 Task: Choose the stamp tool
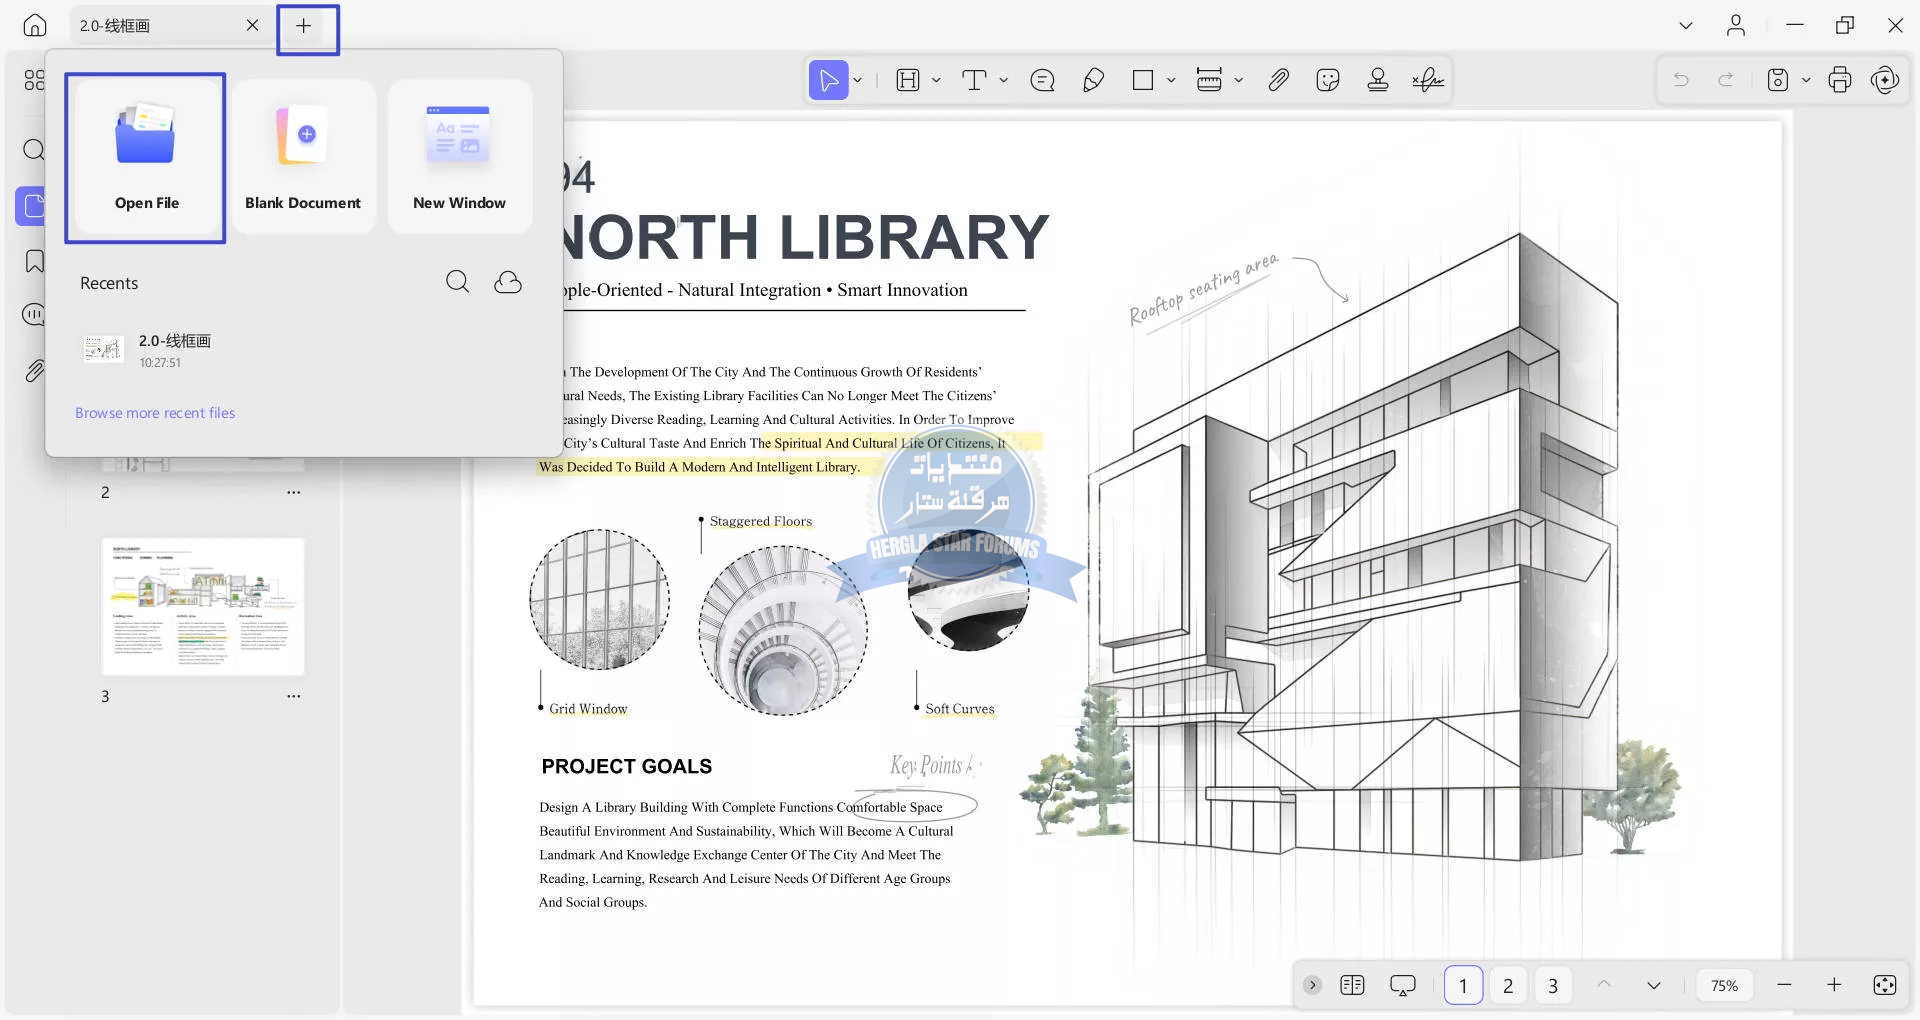click(1378, 80)
